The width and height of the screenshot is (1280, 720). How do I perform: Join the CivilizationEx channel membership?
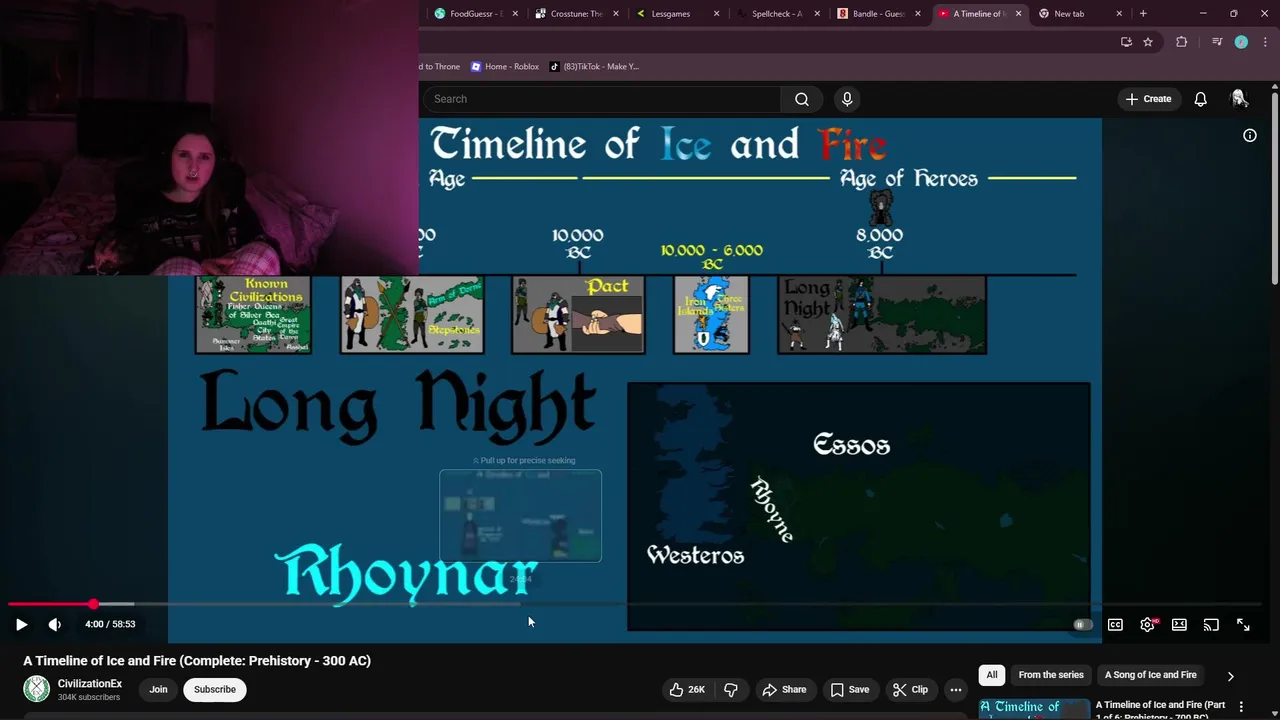158,689
